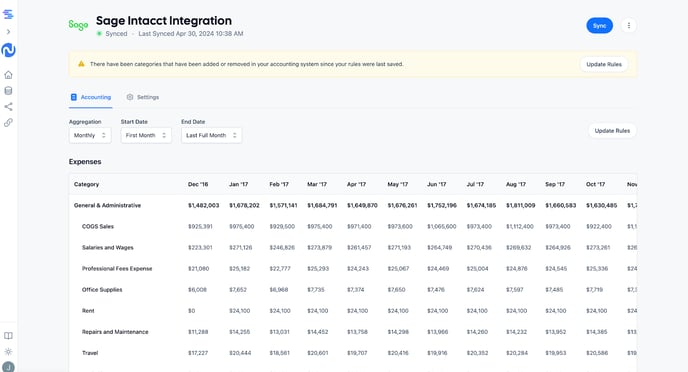The width and height of the screenshot is (688, 372).
Task: Select the Rent row label
Action: (x=88, y=311)
